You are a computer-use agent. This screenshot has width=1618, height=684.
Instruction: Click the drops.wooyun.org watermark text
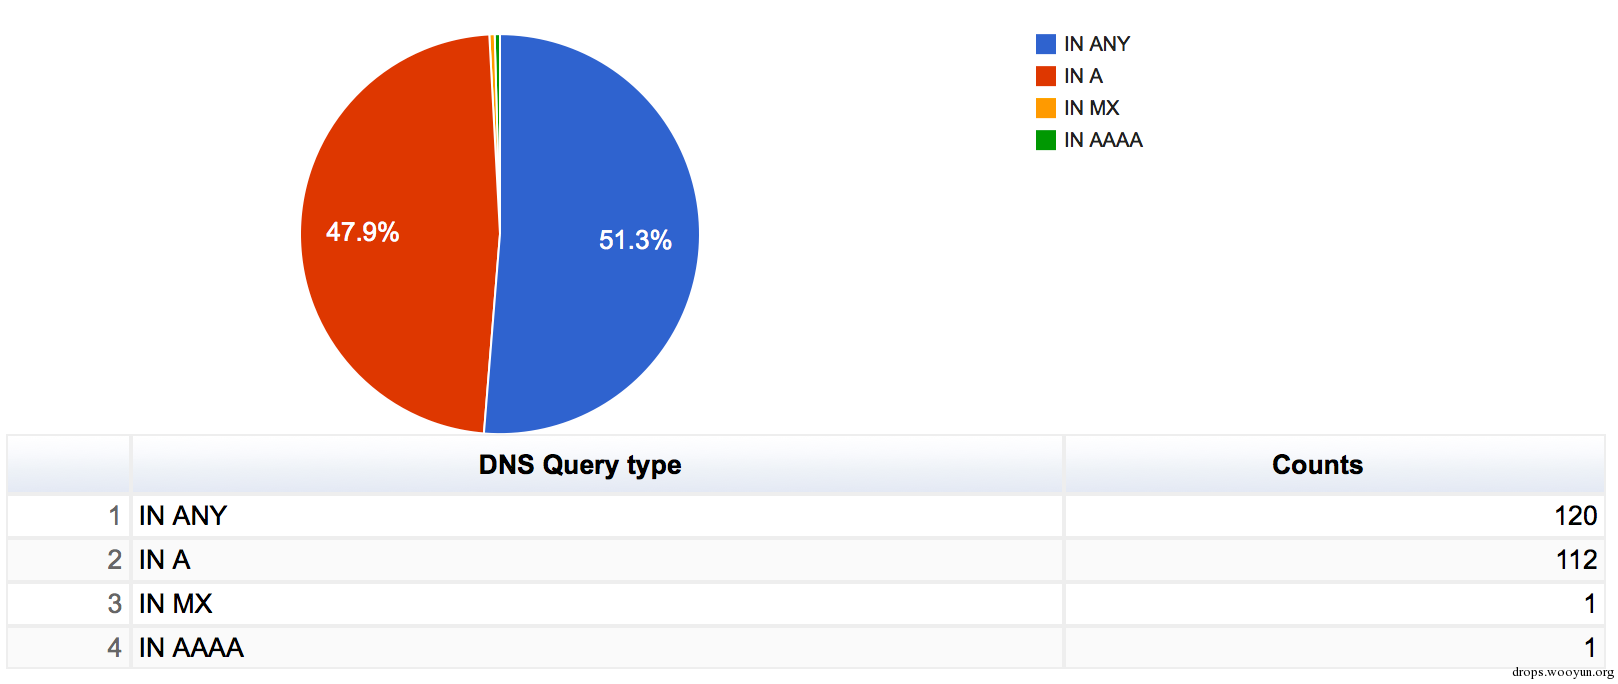click(x=1562, y=672)
